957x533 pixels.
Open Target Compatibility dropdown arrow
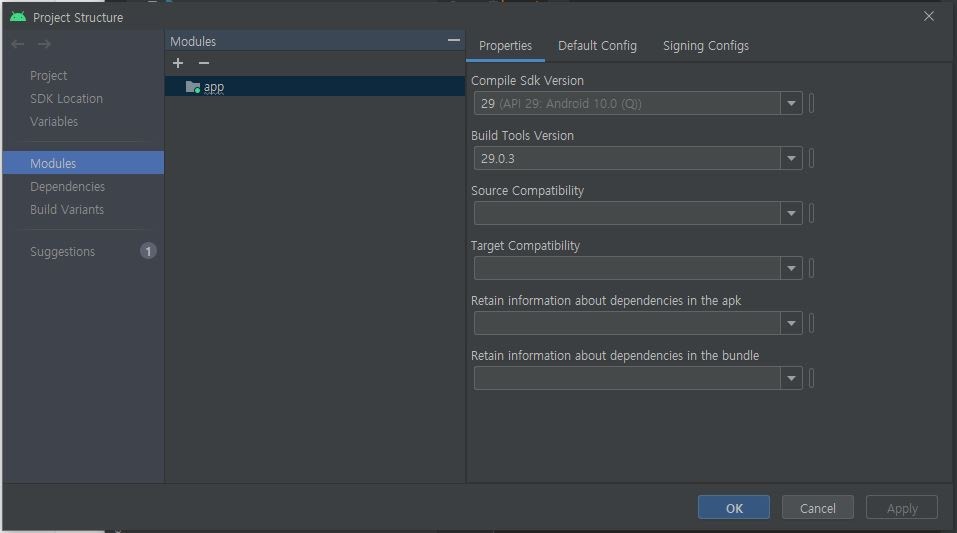(791, 268)
